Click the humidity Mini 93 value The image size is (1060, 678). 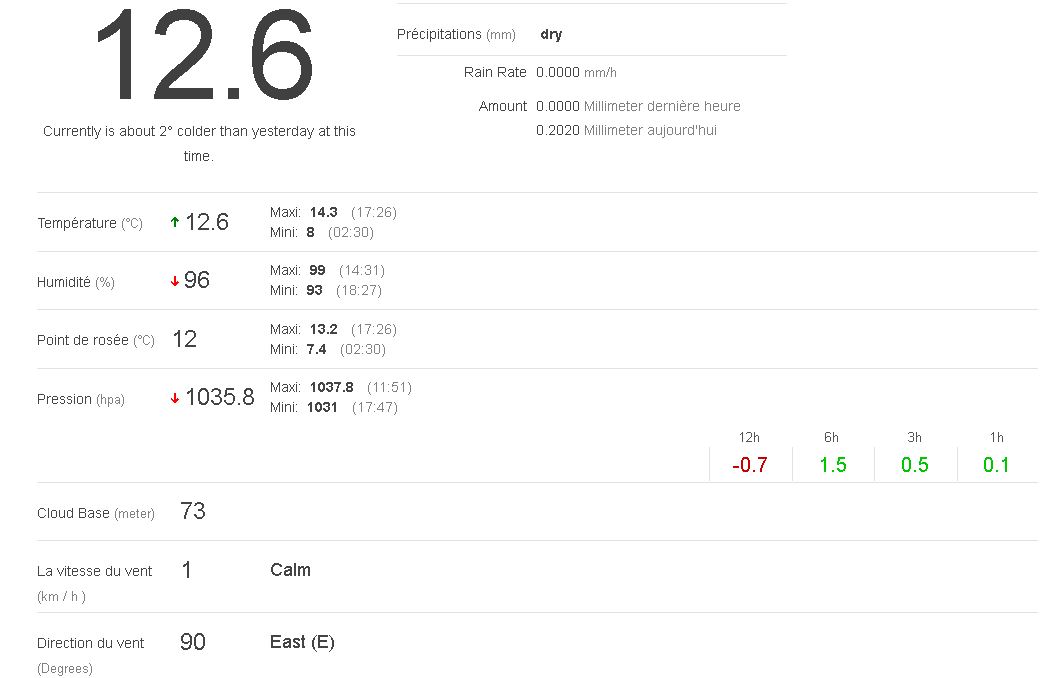tap(315, 290)
